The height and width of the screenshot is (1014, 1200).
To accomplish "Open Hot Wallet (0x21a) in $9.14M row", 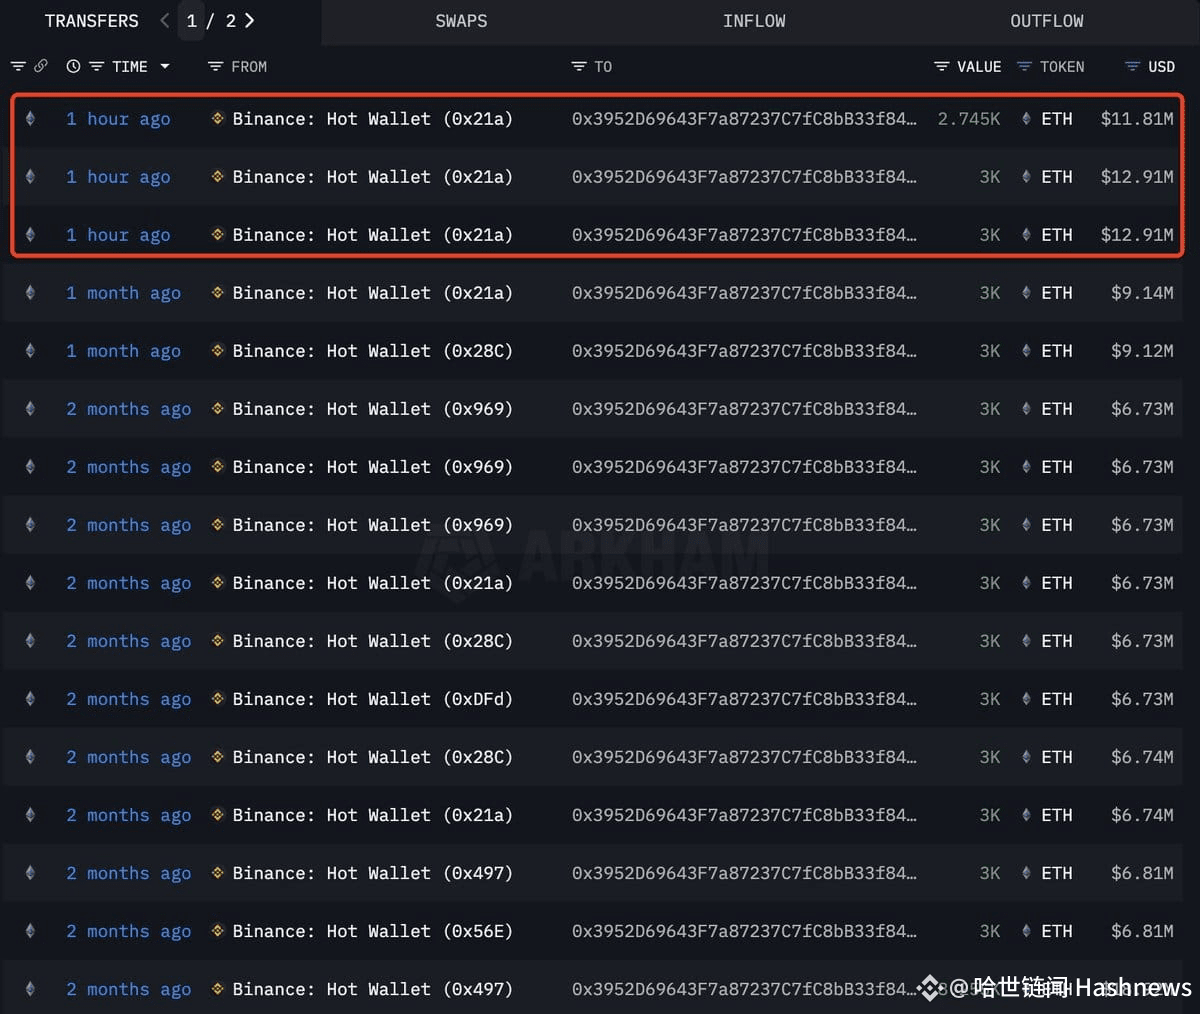I will click(x=372, y=293).
